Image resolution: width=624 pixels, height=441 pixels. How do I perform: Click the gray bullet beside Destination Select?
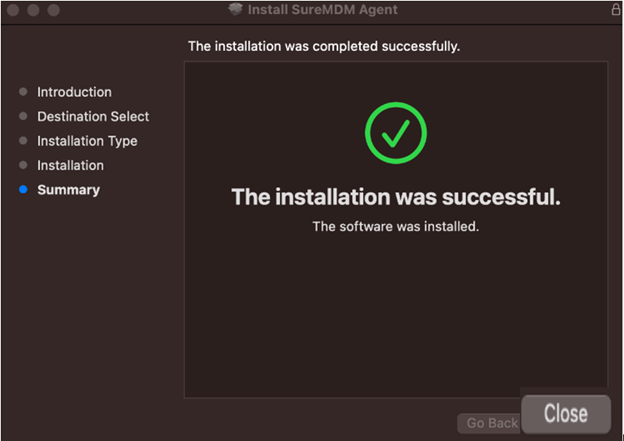(23, 116)
